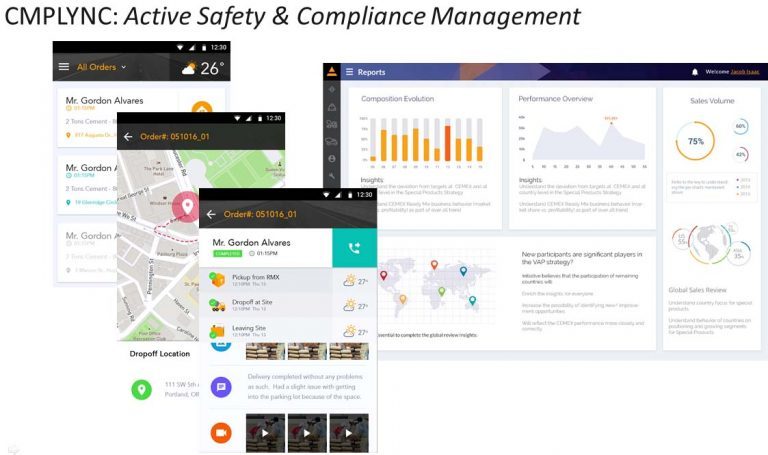Click the blue map pin on world map
Viewport: 768px width, 455px height.
463,270
